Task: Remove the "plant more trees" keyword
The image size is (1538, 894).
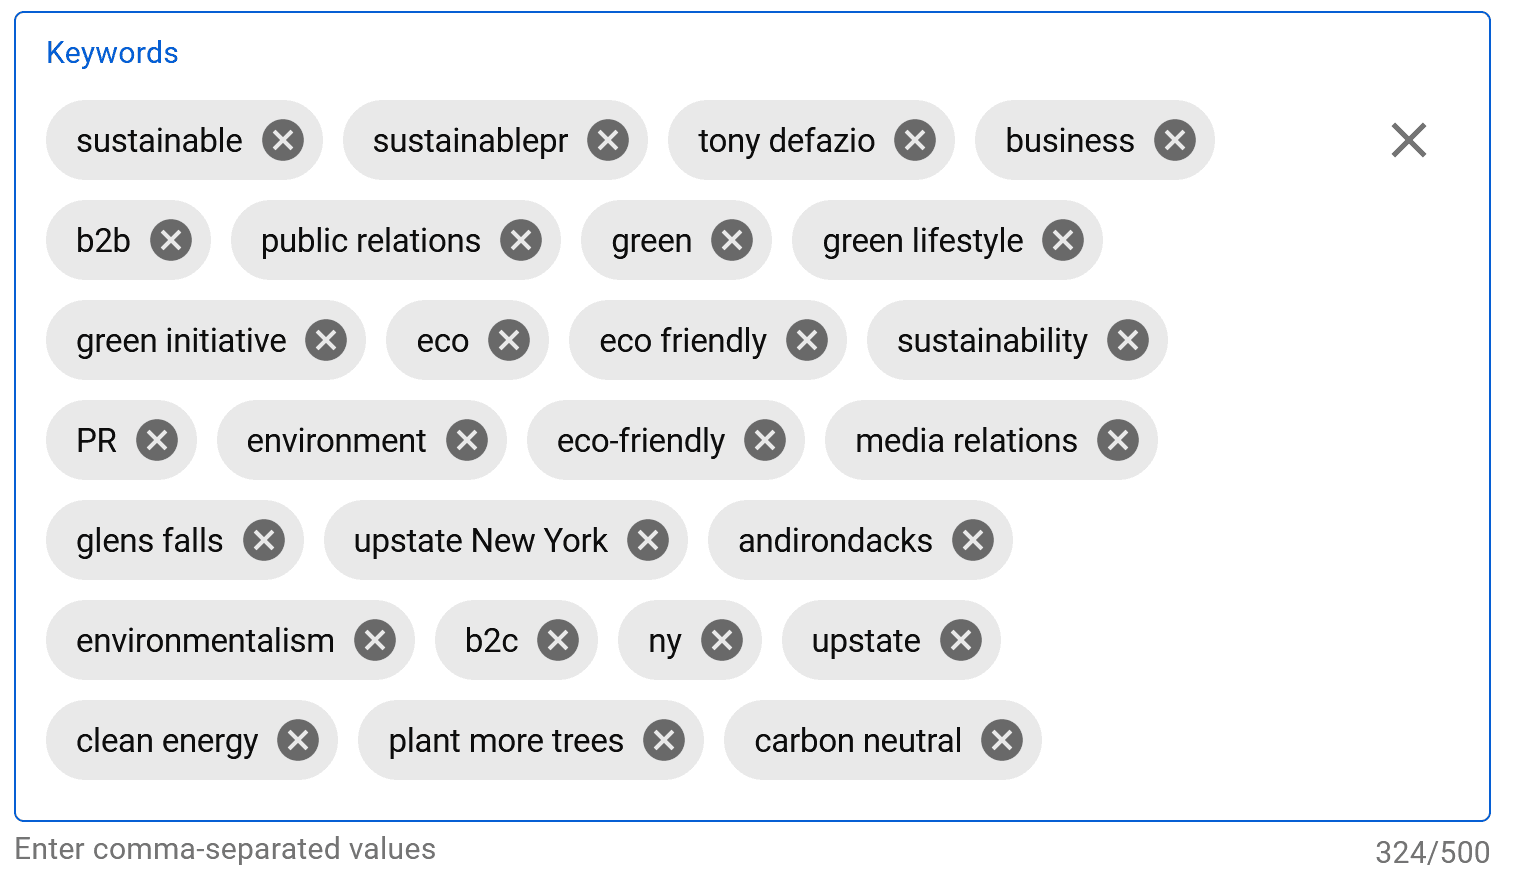Action: [x=663, y=740]
